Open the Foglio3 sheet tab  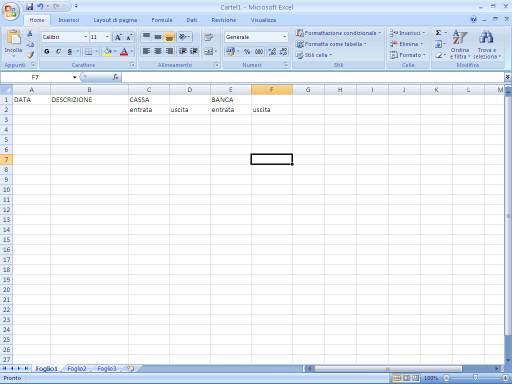(107, 368)
